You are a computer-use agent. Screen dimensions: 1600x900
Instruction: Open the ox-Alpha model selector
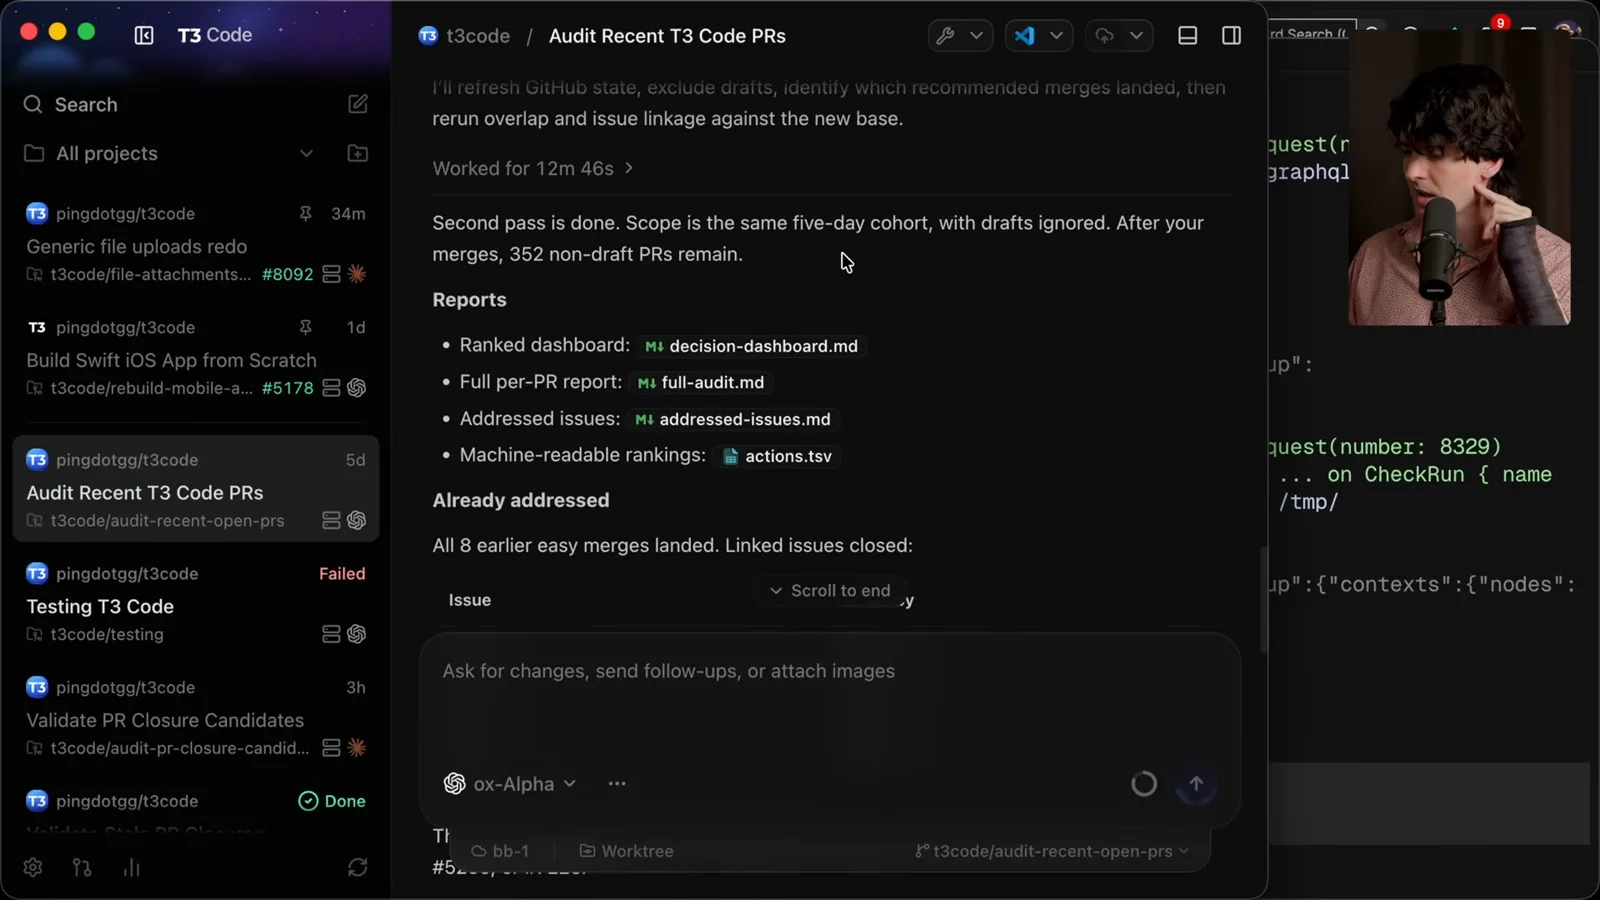tap(510, 784)
